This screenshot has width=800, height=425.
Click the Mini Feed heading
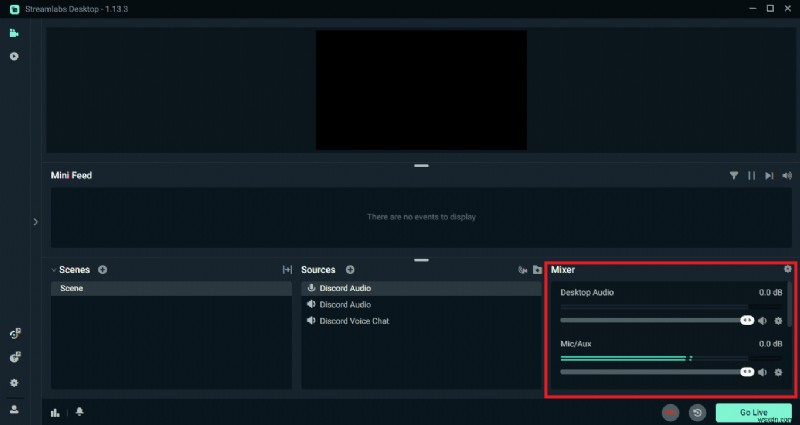coord(71,176)
